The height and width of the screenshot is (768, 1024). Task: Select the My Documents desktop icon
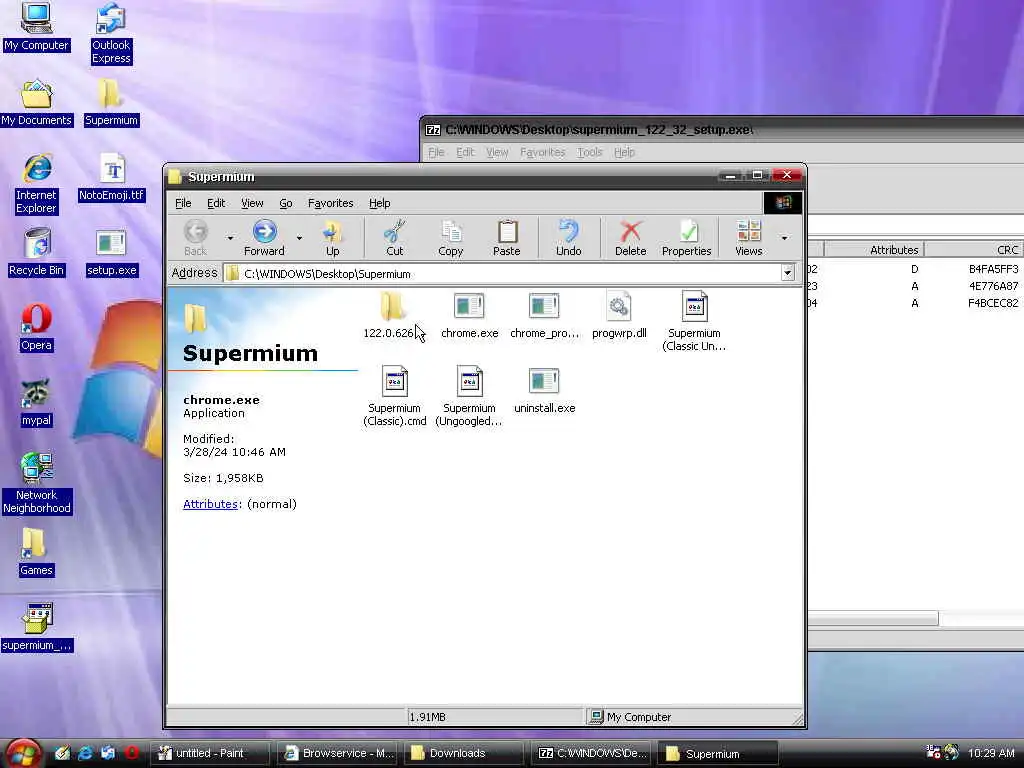36,103
